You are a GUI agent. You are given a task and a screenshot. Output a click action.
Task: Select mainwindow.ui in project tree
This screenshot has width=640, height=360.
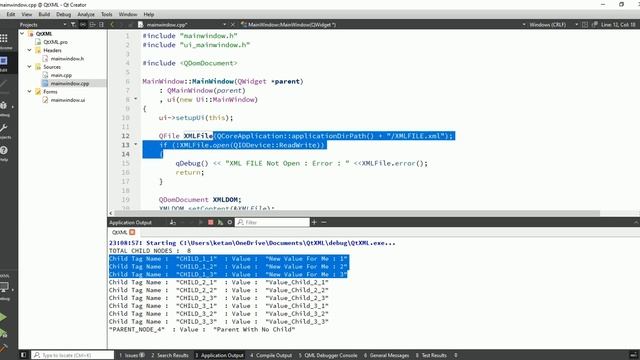pos(68,100)
